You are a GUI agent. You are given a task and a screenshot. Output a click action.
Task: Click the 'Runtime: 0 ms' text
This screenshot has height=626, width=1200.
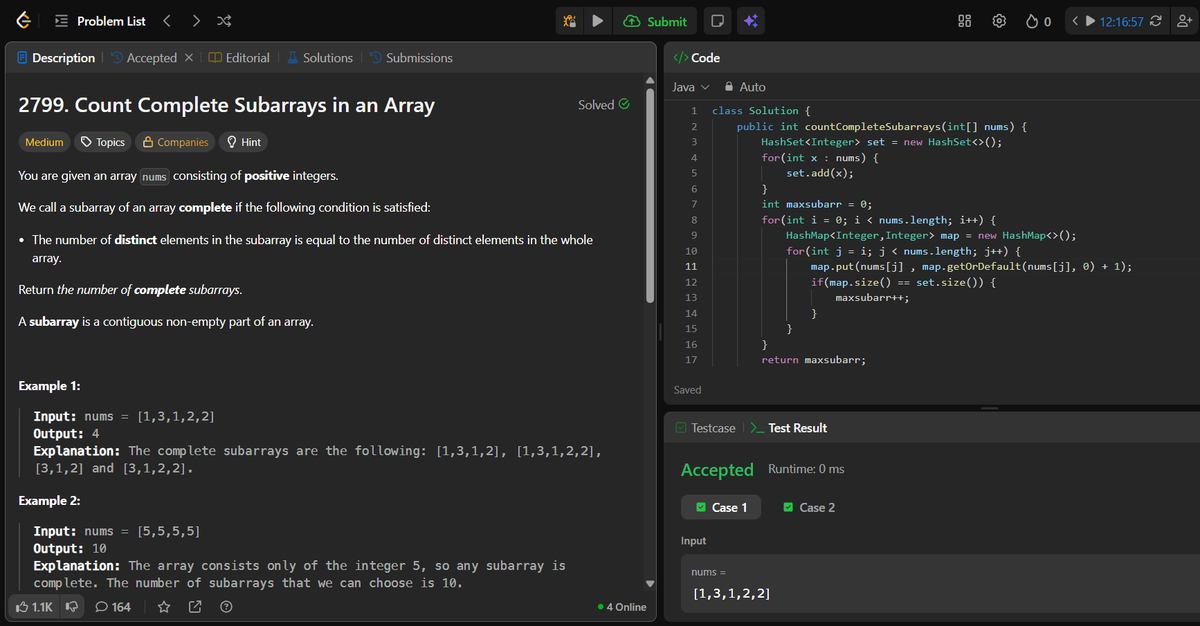click(806, 469)
